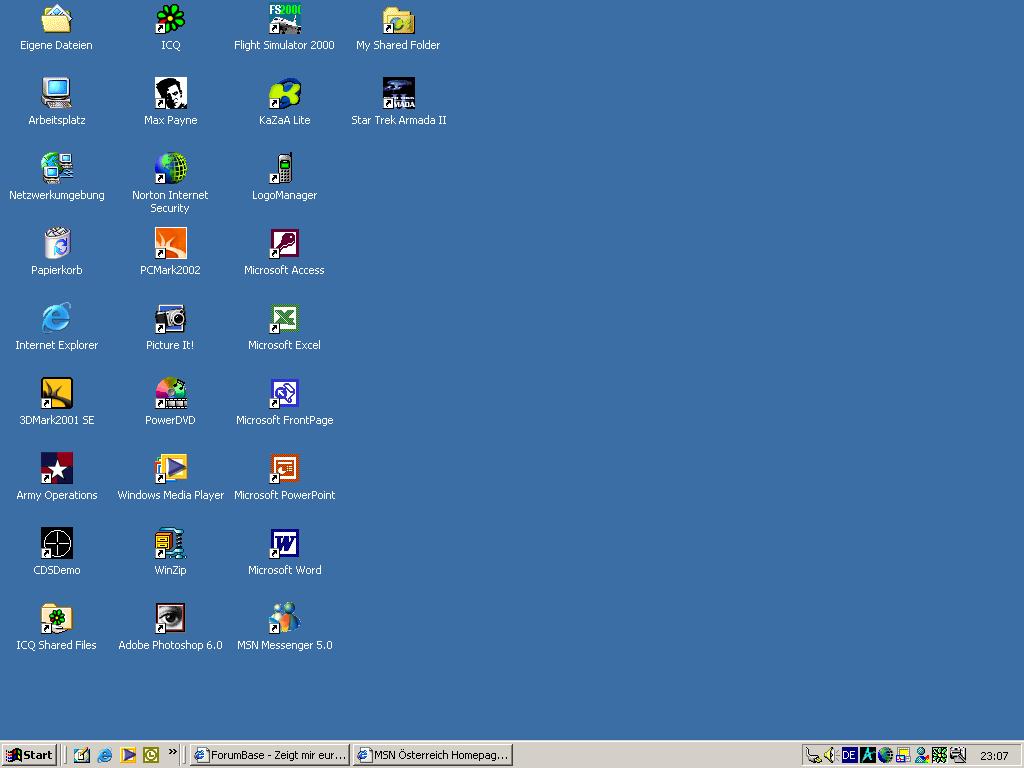Viewport: 1024px width, 768px height.
Task: Click the safely remove hardware tray icon
Action: click(814, 755)
